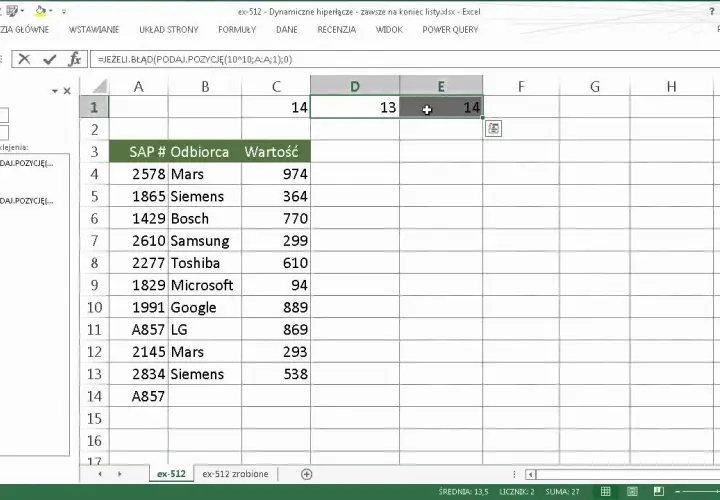Open Excel Help question mark
Screen dimensions: 720x500
coord(712,11)
